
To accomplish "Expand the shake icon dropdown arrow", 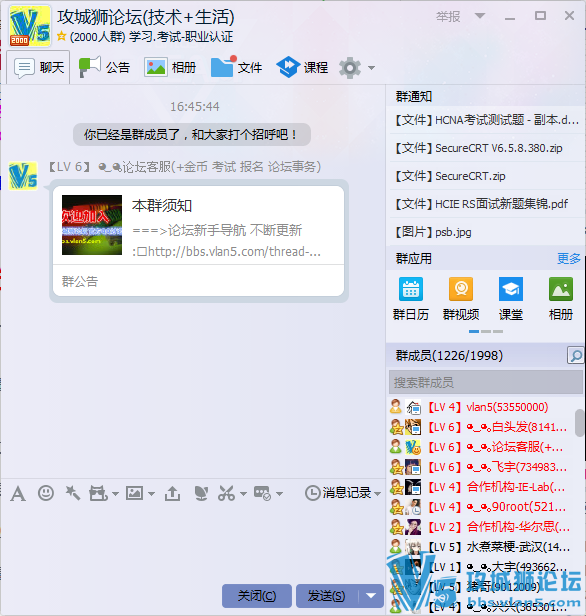I will point(115,493).
